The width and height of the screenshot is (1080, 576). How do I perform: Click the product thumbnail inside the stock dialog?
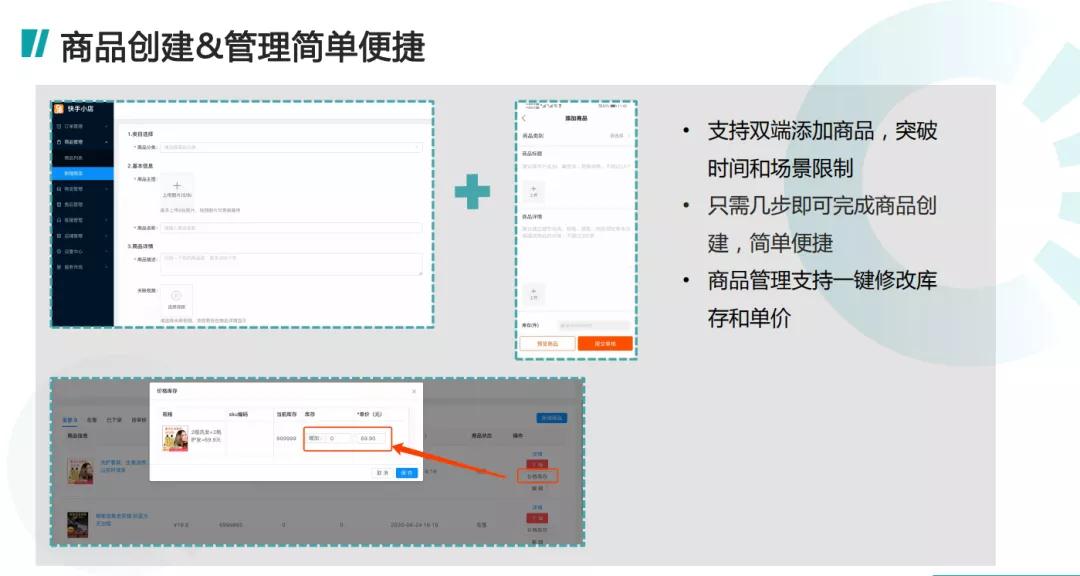coord(175,438)
